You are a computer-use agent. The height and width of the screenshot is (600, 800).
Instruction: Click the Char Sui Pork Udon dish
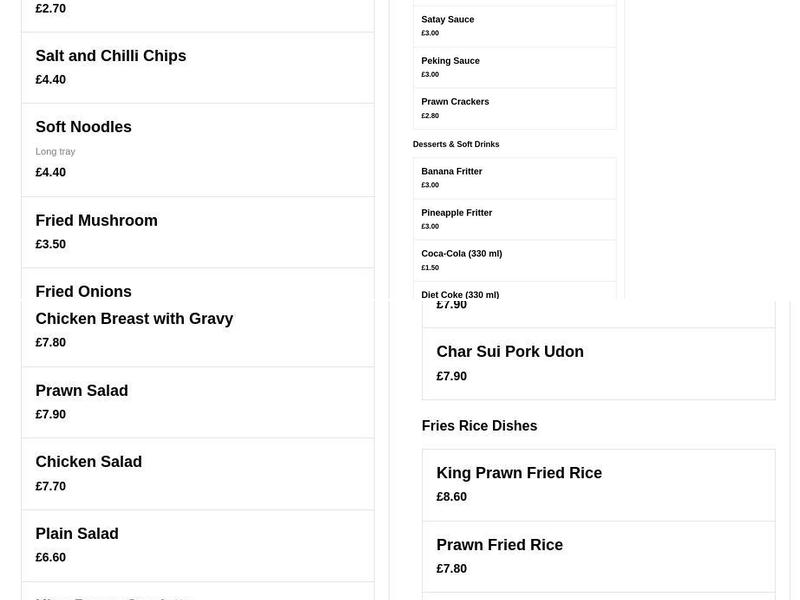pyautogui.click(x=510, y=352)
